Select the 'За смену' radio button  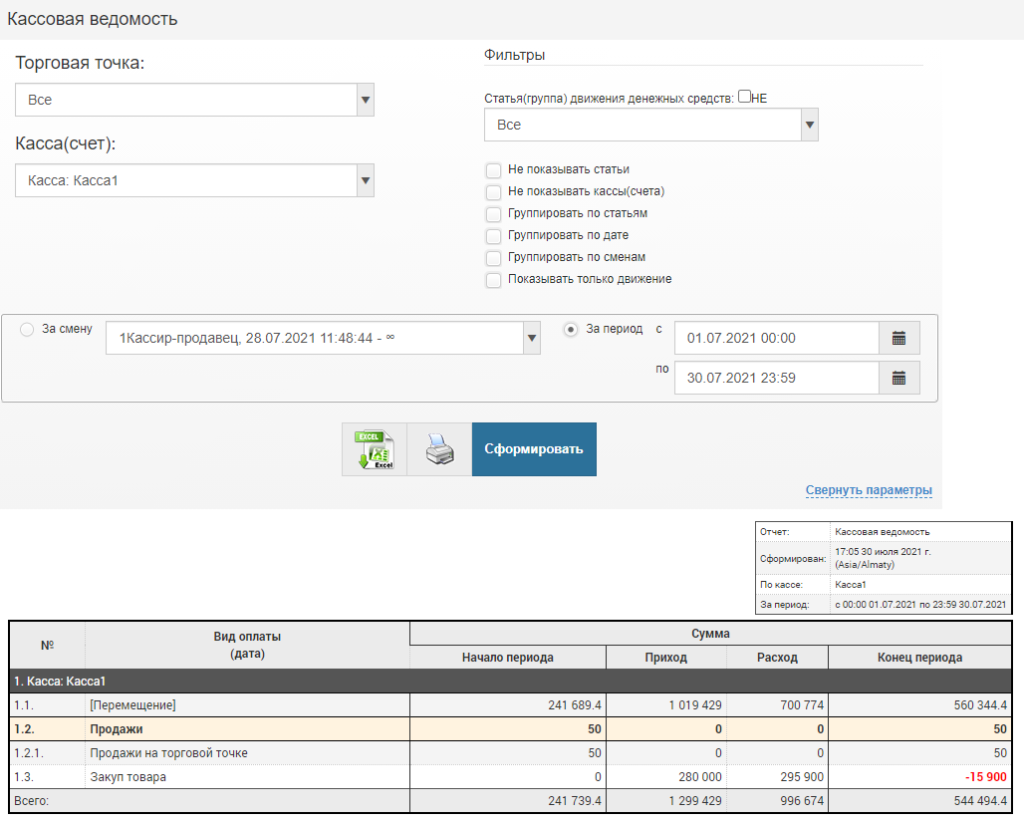click(x=27, y=329)
